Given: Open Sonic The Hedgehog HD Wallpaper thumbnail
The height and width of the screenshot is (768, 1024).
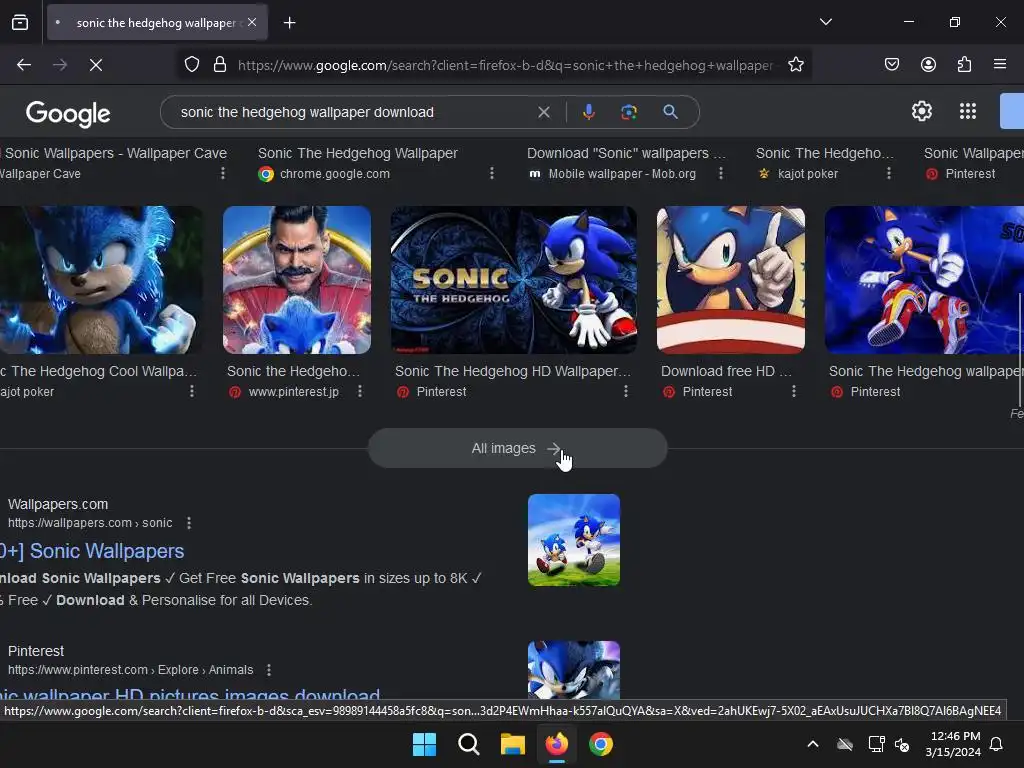Looking at the screenshot, I should click(514, 280).
